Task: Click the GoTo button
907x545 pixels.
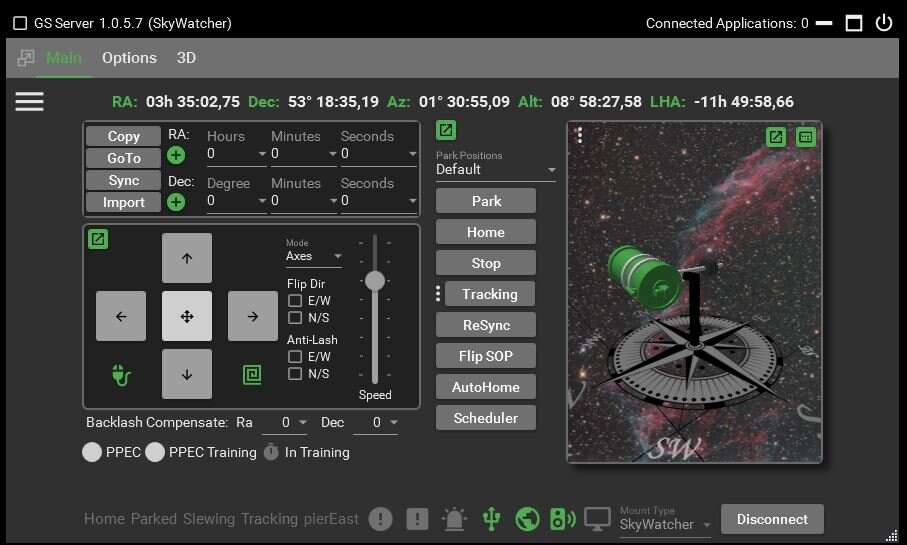Action: (x=123, y=158)
